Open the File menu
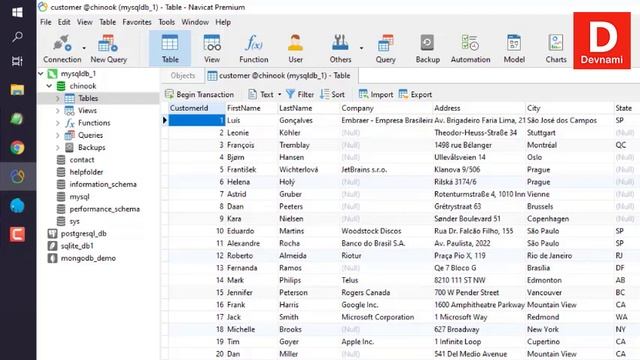 point(46,22)
